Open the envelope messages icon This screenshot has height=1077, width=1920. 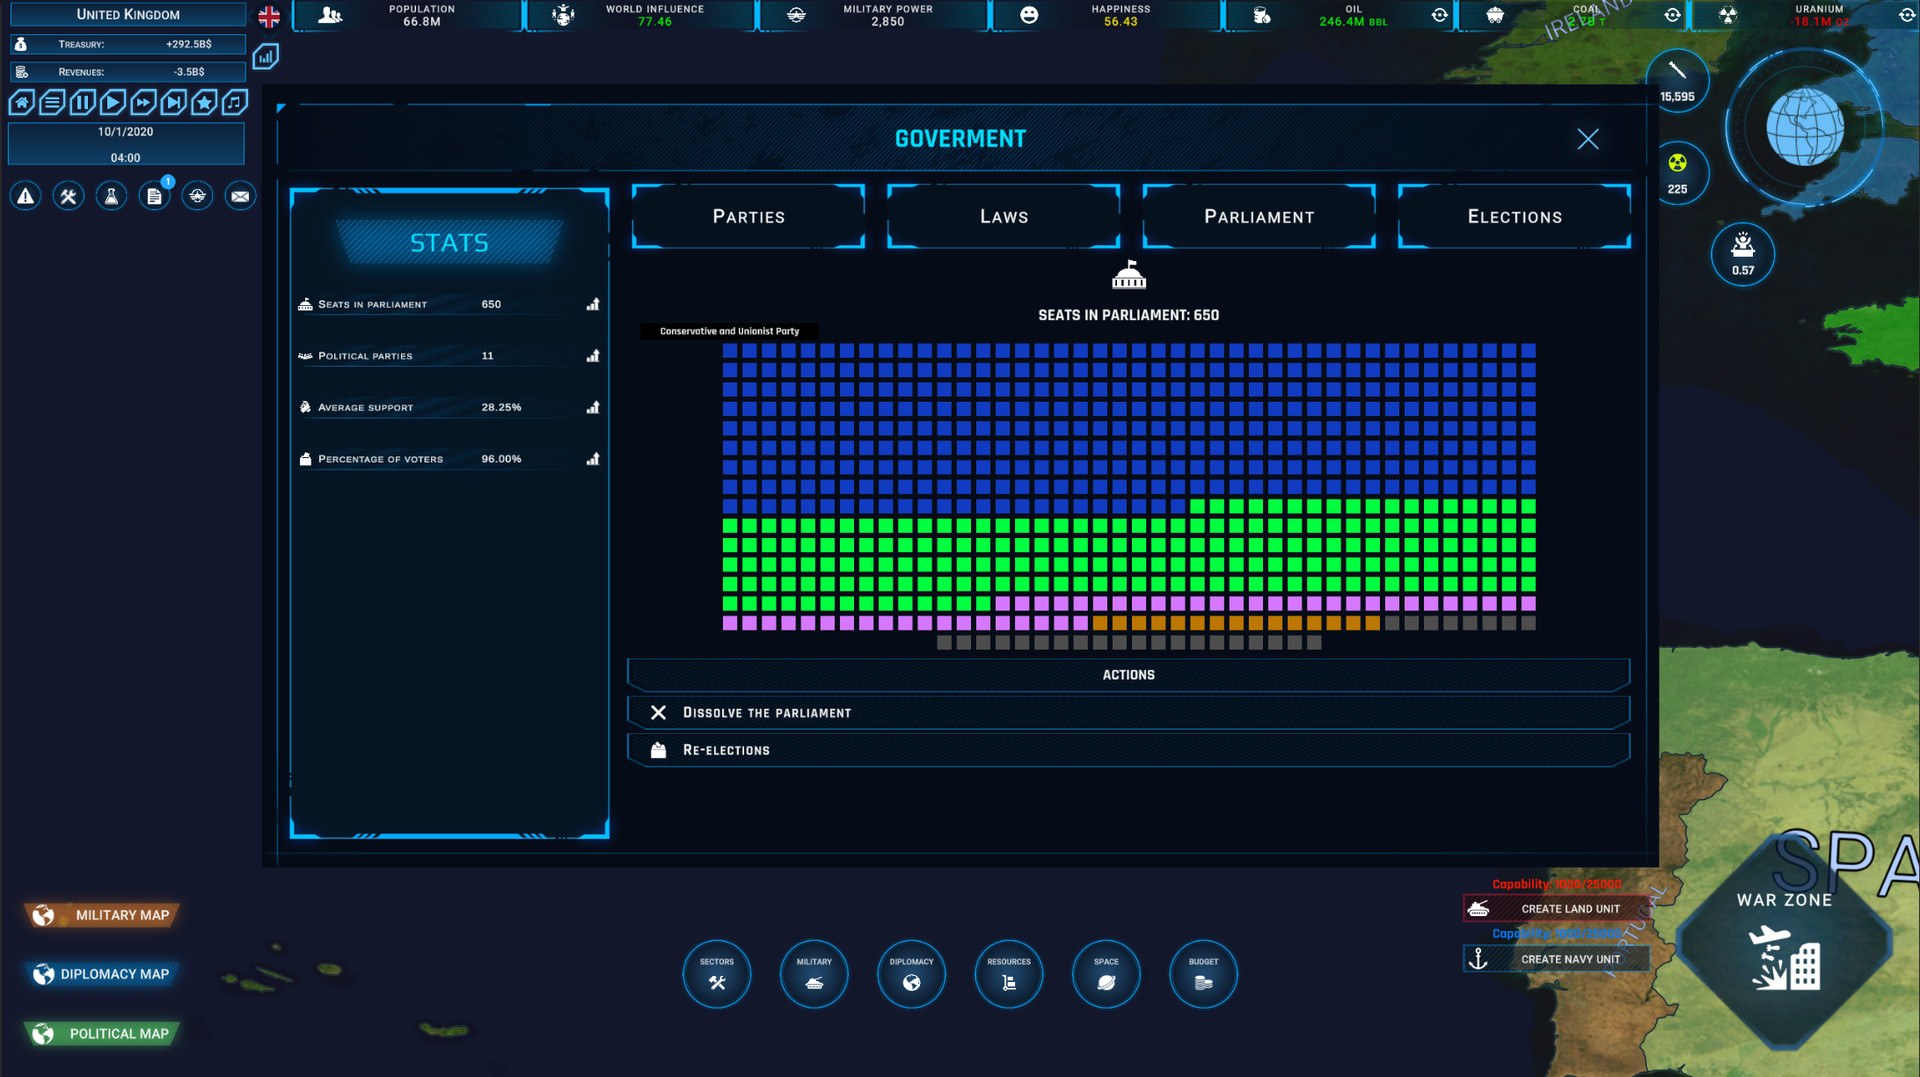[x=240, y=196]
